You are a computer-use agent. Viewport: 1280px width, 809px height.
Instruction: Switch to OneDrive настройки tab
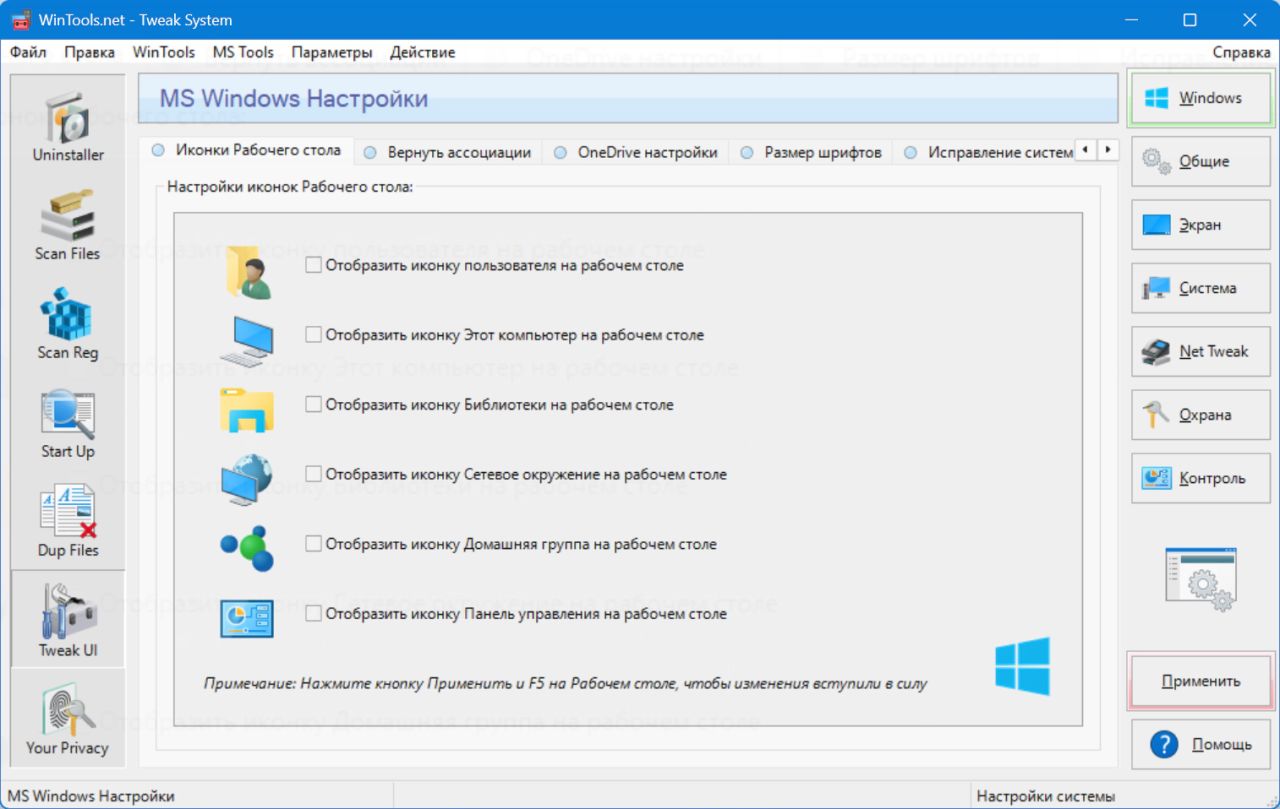635,153
